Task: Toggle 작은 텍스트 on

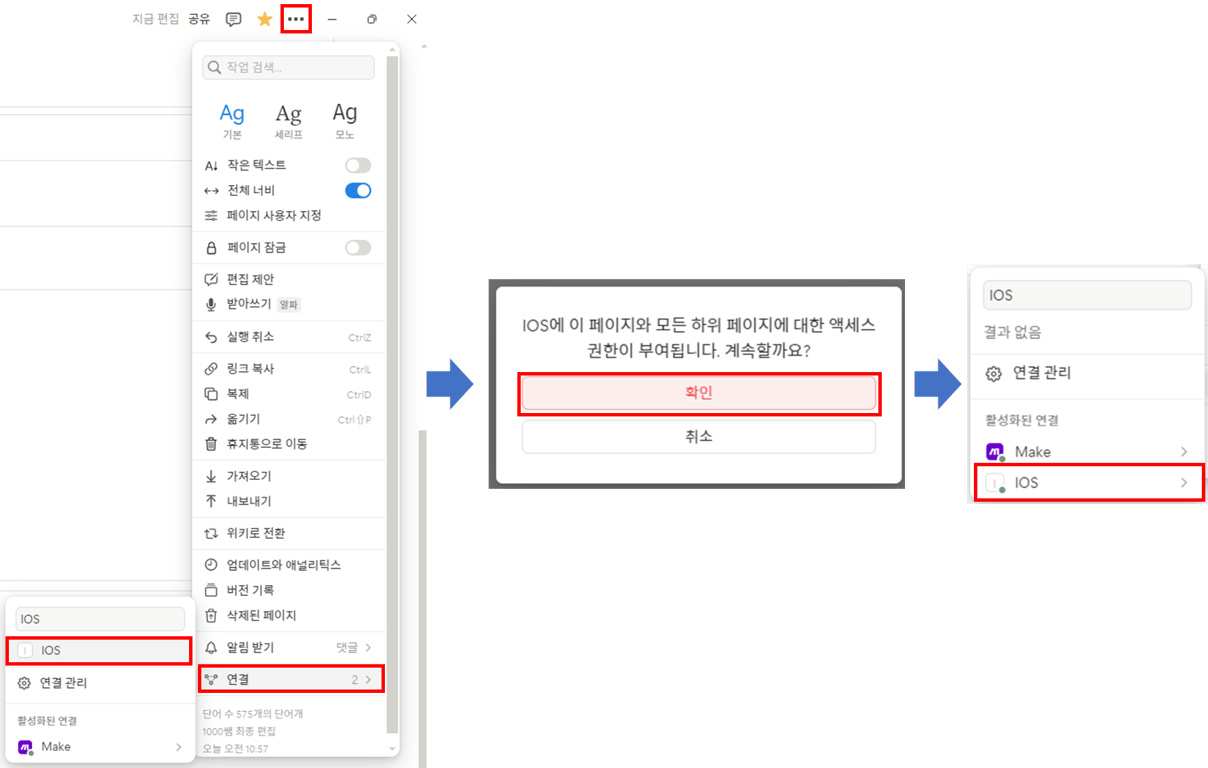Action: tap(357, 165)
